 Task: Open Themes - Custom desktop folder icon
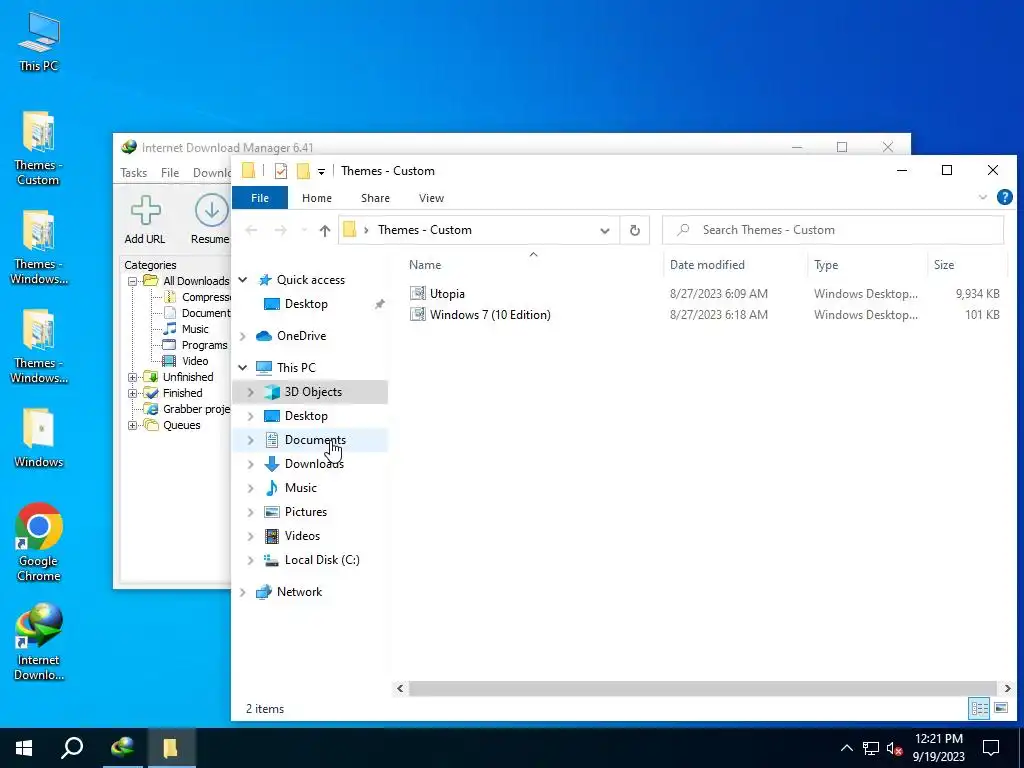[38, 148]
